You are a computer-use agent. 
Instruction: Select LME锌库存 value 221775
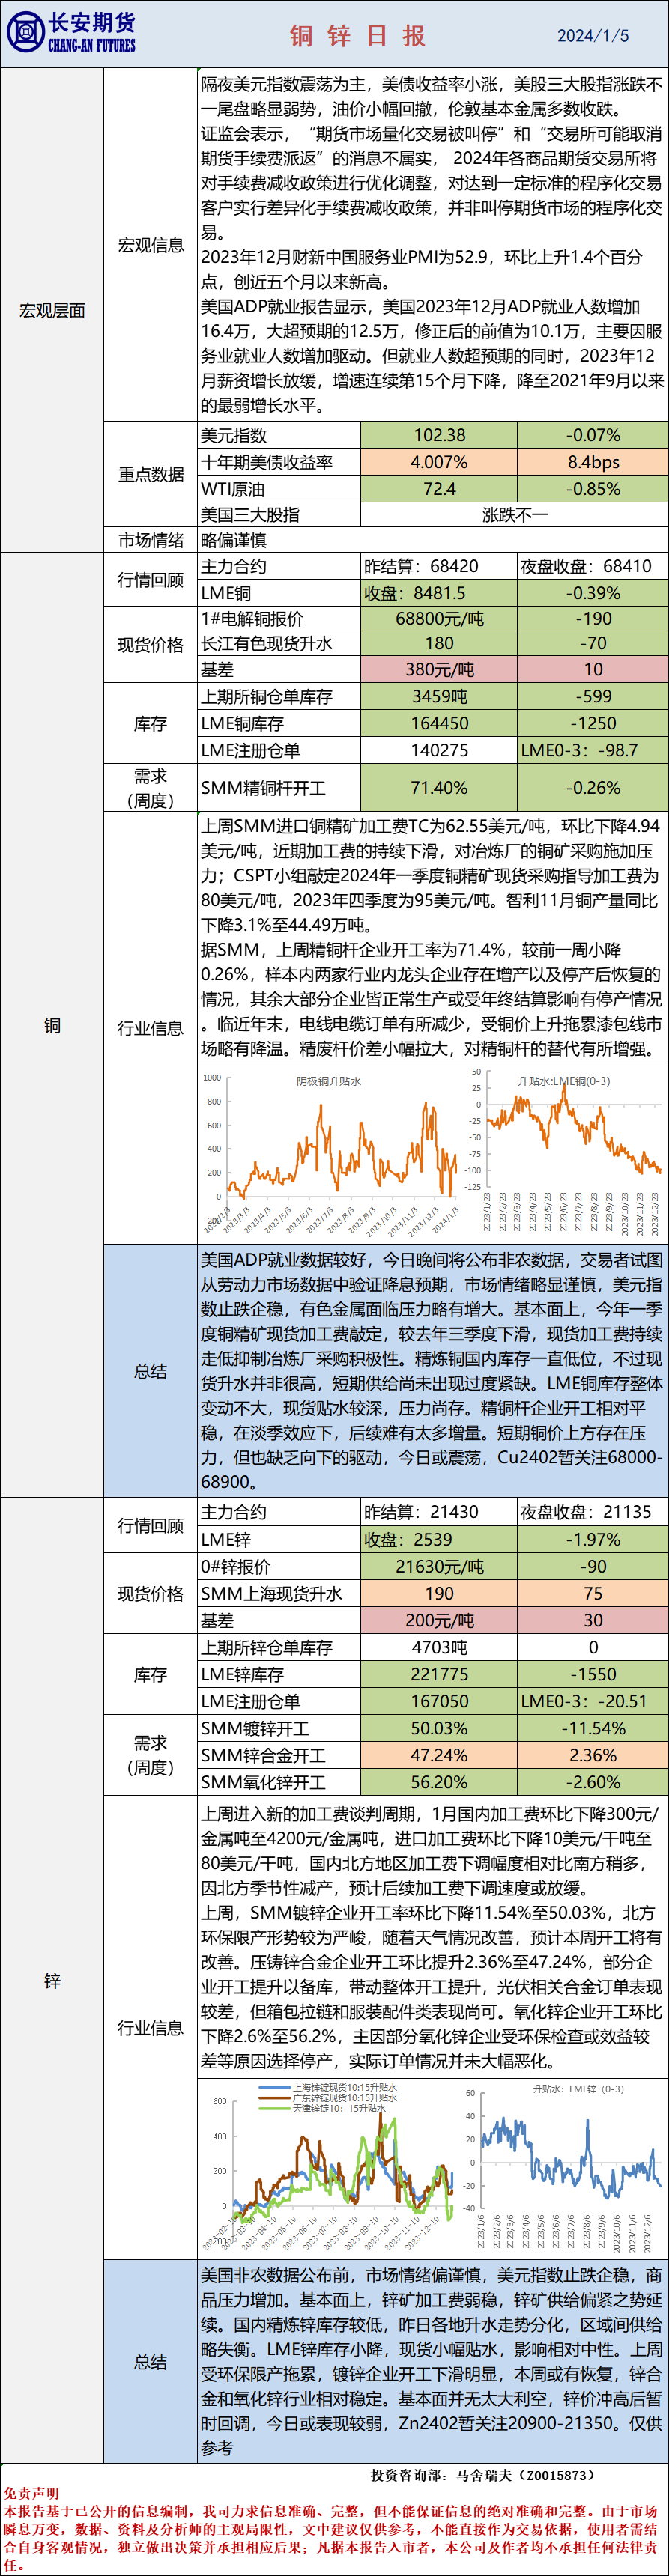[x=439, y=1674]
